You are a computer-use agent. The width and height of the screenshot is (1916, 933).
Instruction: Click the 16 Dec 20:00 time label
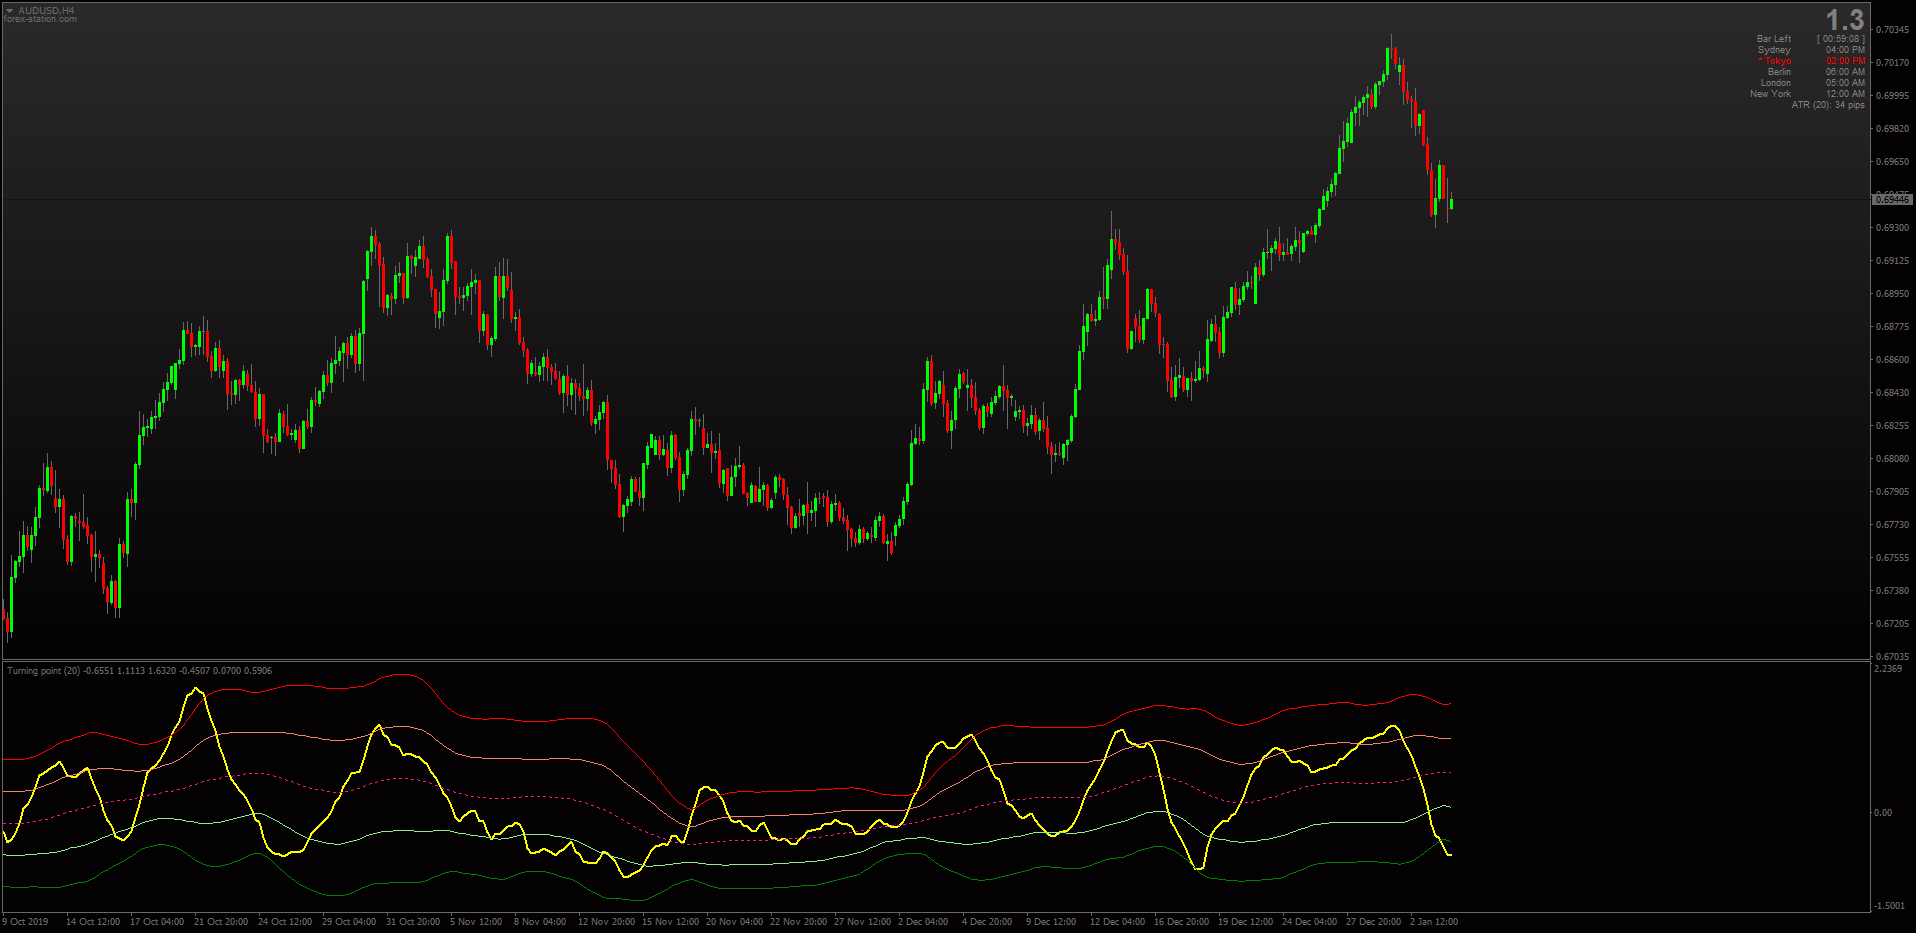[x=1181, y=922]
